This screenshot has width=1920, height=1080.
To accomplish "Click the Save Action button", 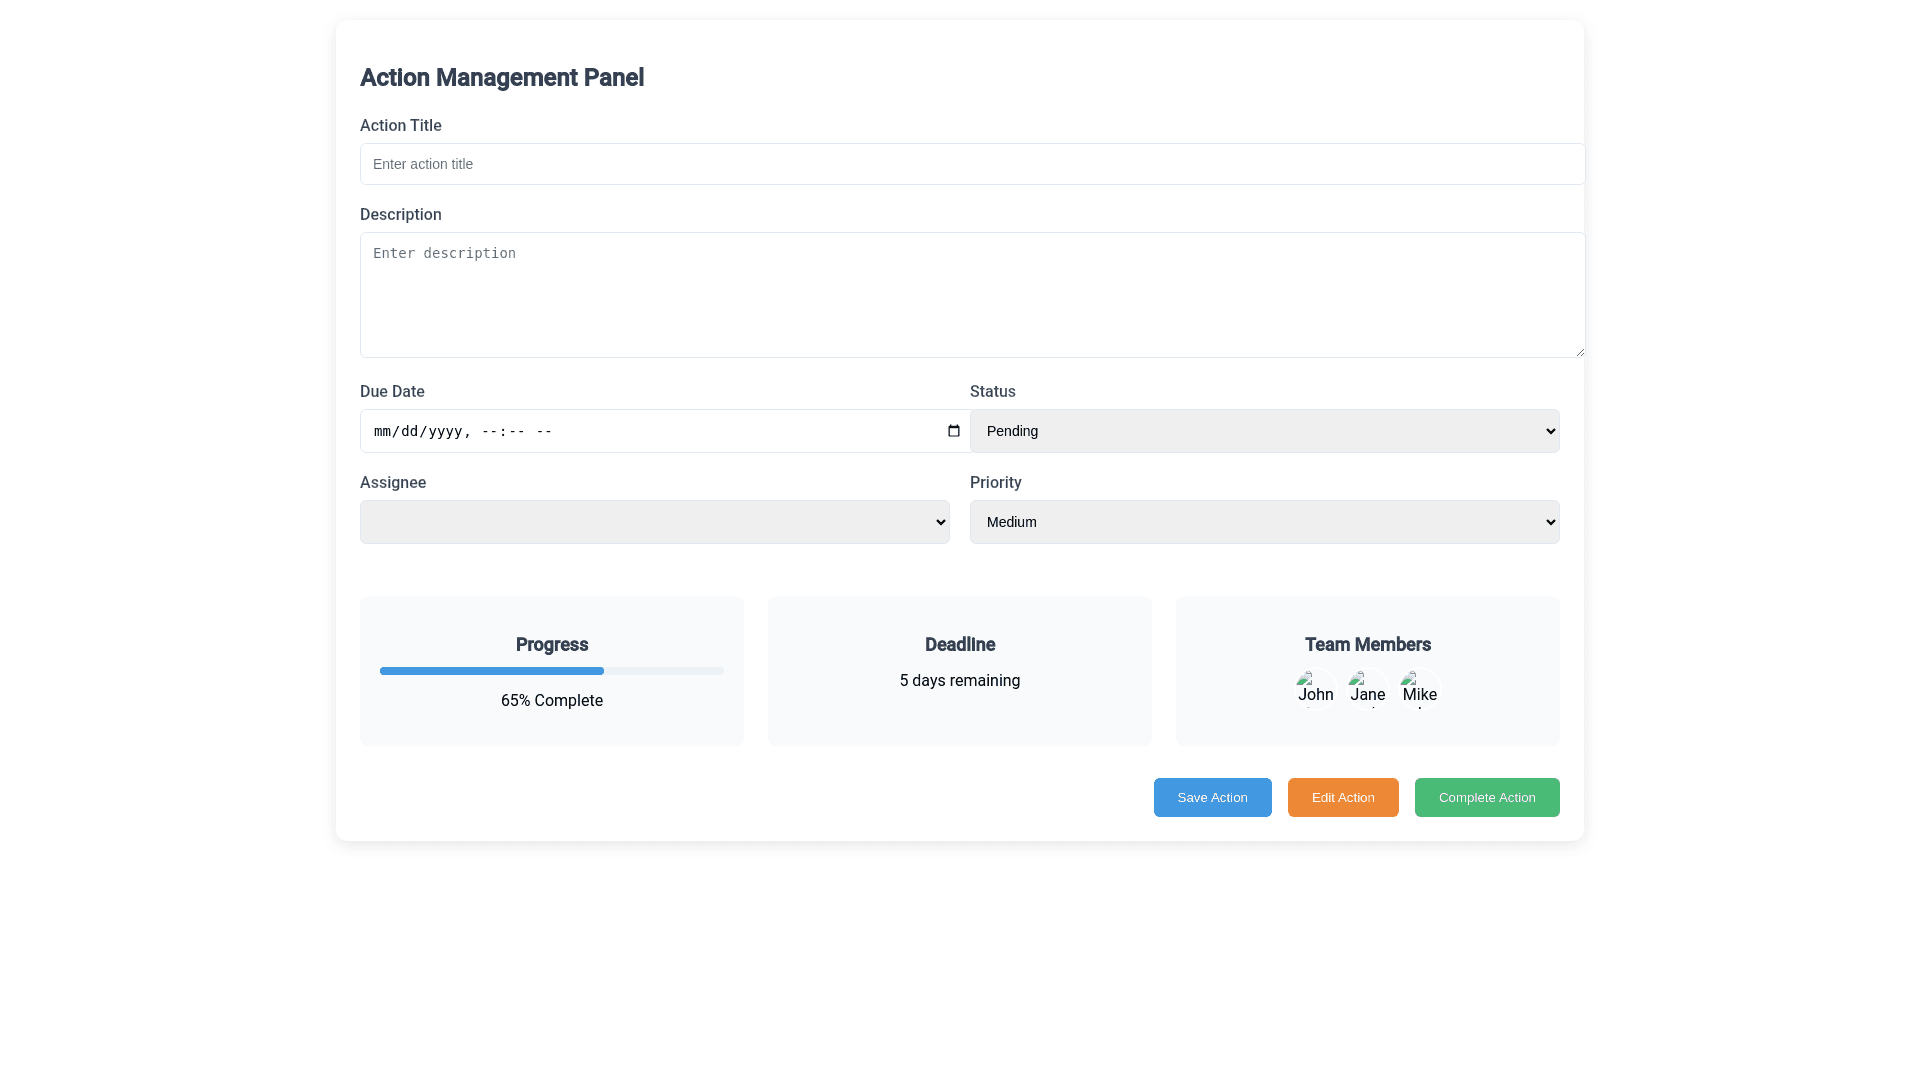I will (x=1212, y=797).
